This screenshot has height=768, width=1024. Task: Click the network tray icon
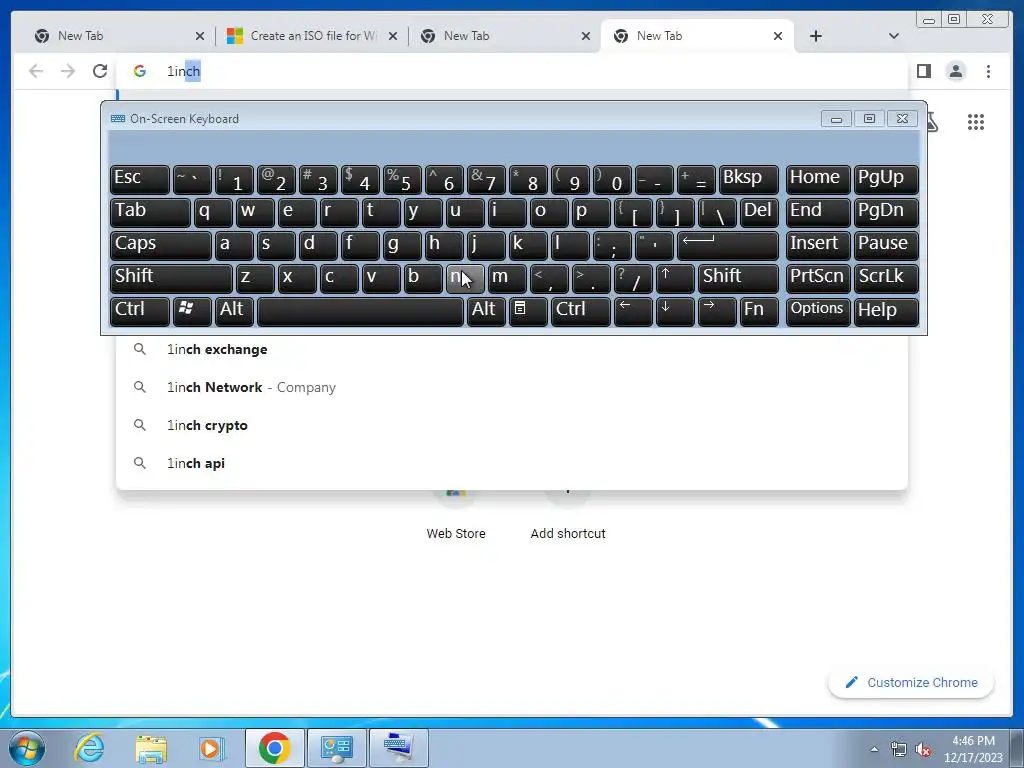click(x=899, y=749)
